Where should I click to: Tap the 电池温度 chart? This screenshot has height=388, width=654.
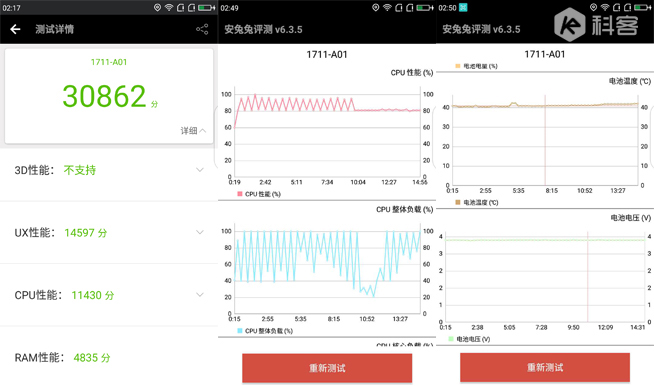(x=545, y=140)
